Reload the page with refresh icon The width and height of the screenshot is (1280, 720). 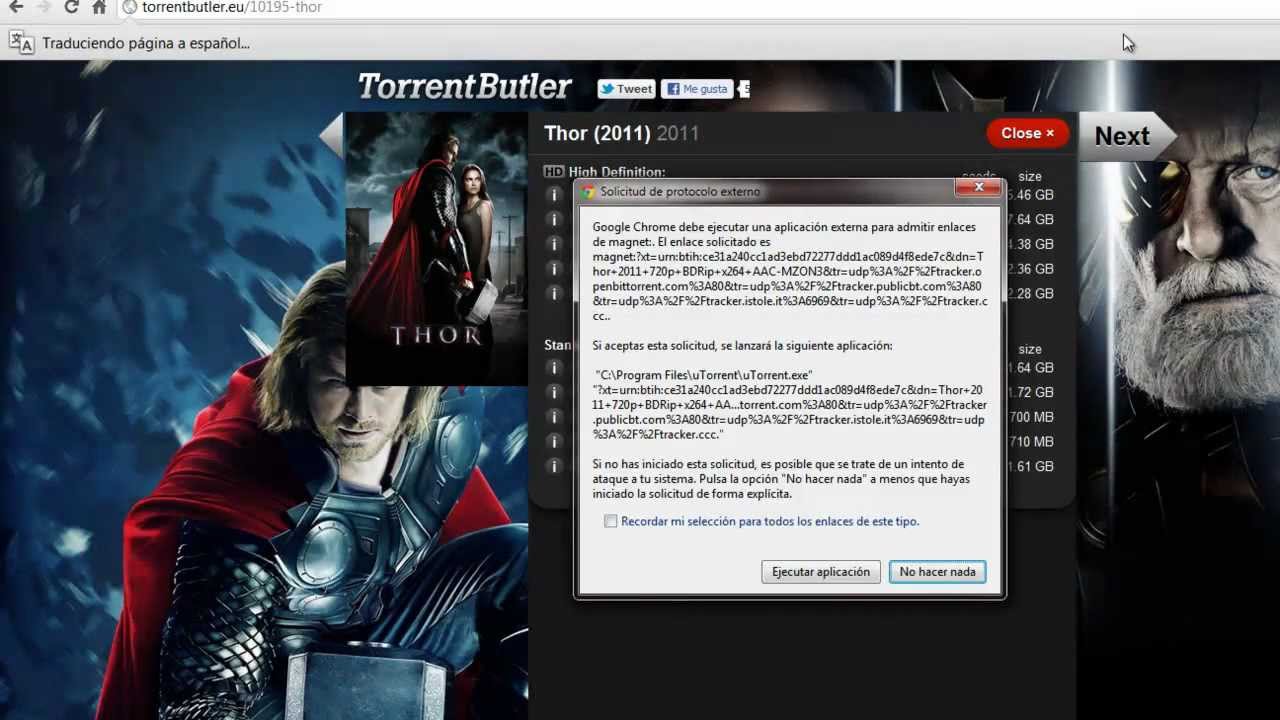pyautogui.click(x=71, y=7)
